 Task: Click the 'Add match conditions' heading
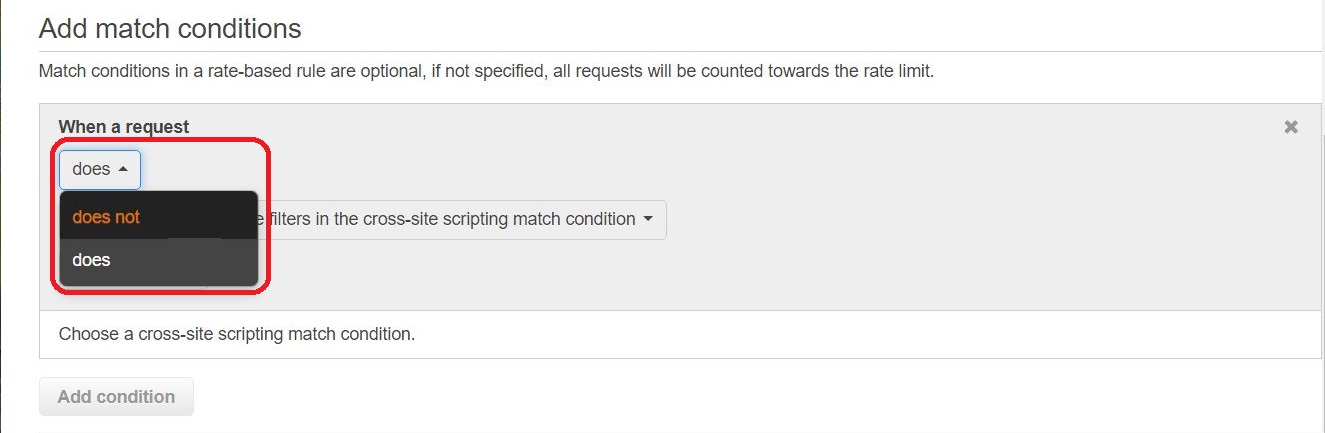170,28
